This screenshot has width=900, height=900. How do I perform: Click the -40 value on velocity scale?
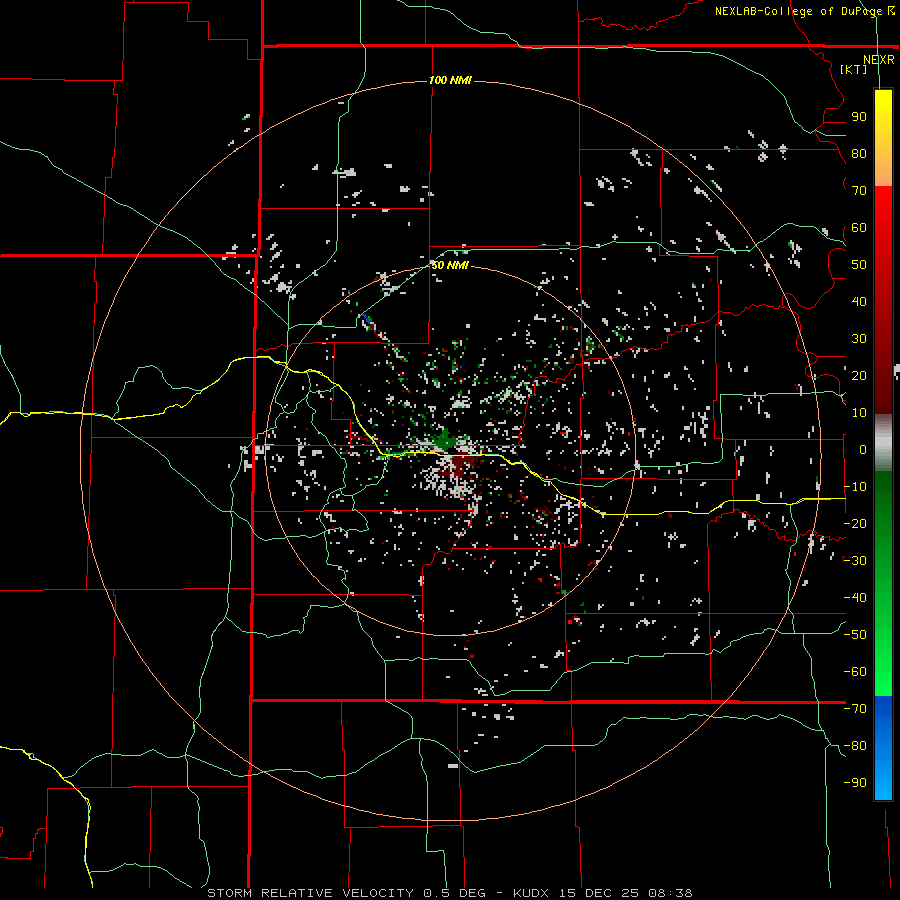[855, 598]
